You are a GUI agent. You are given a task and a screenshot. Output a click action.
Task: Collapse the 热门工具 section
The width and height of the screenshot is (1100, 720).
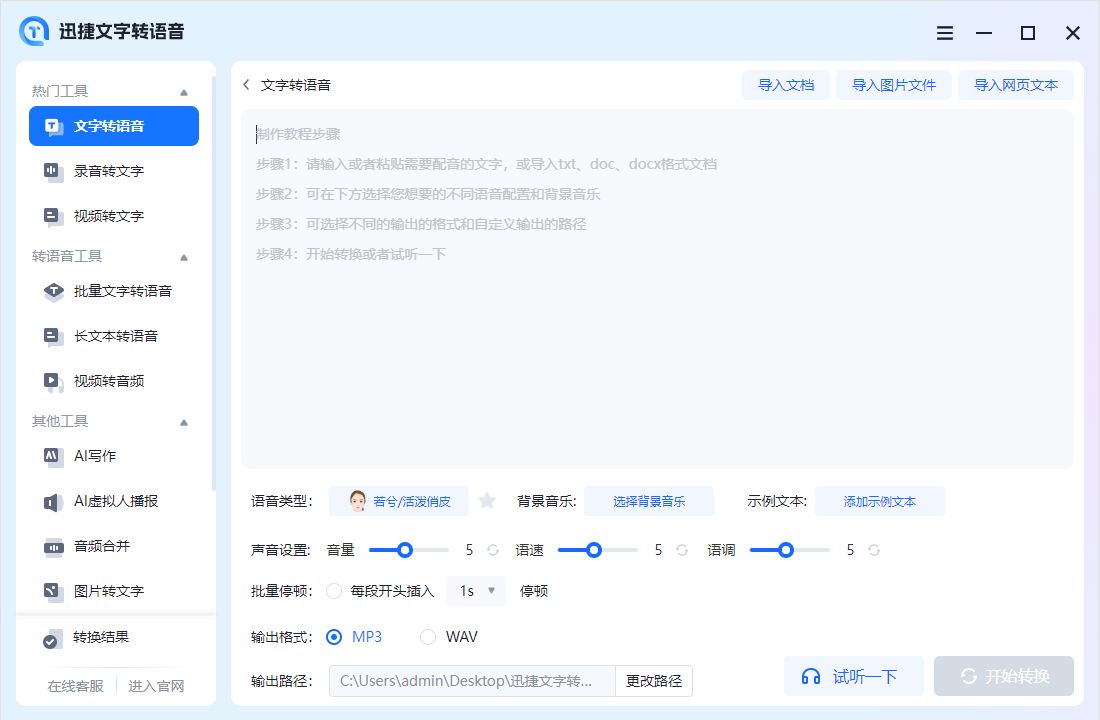point(184,92)
